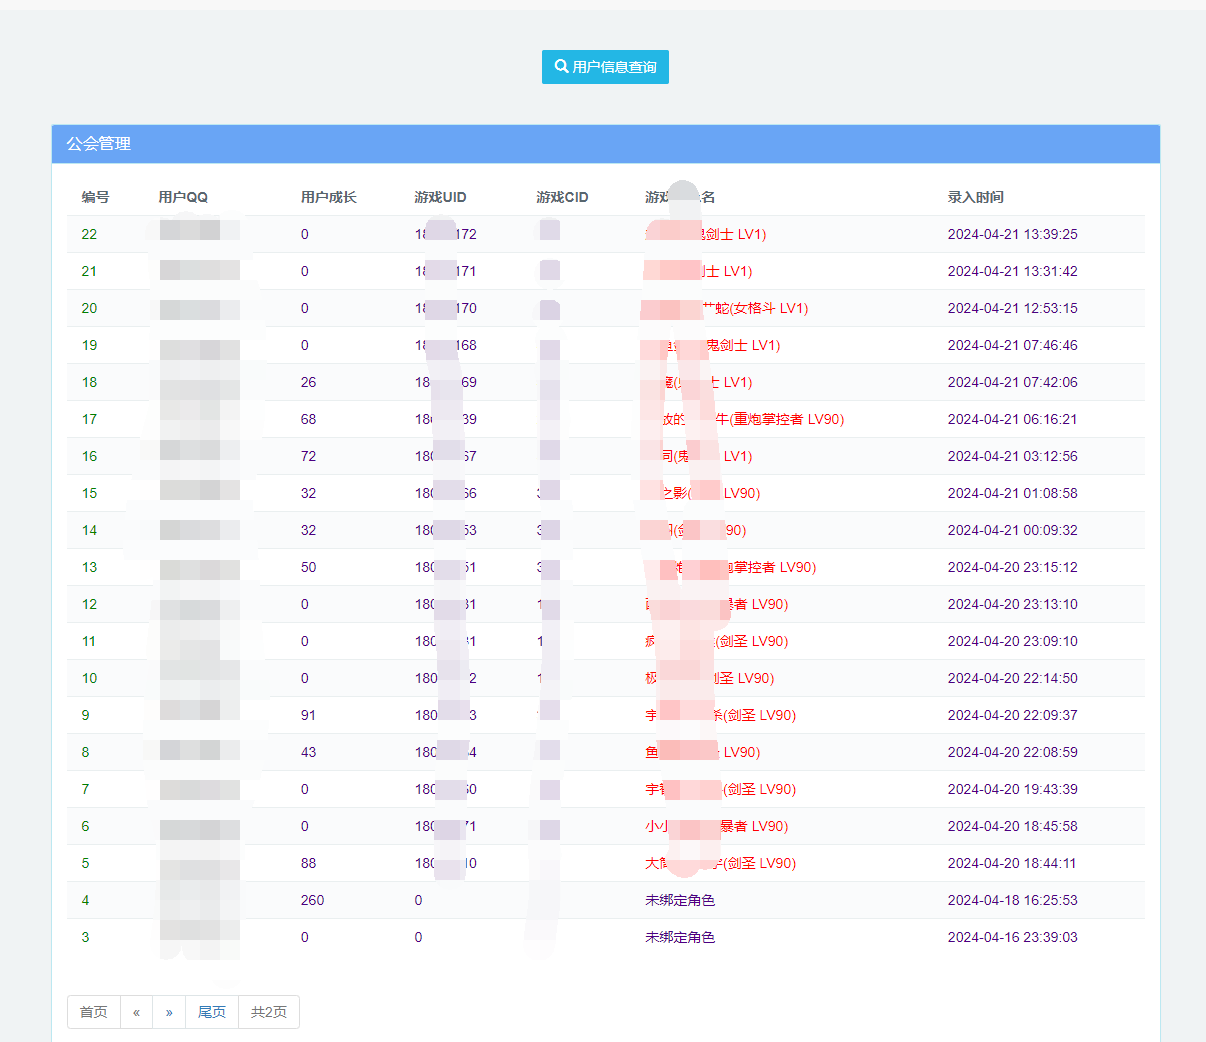This screenshot has width=1206, height=1042.
Task: Click the 公会管理 panel header
Action: [99, 144]
